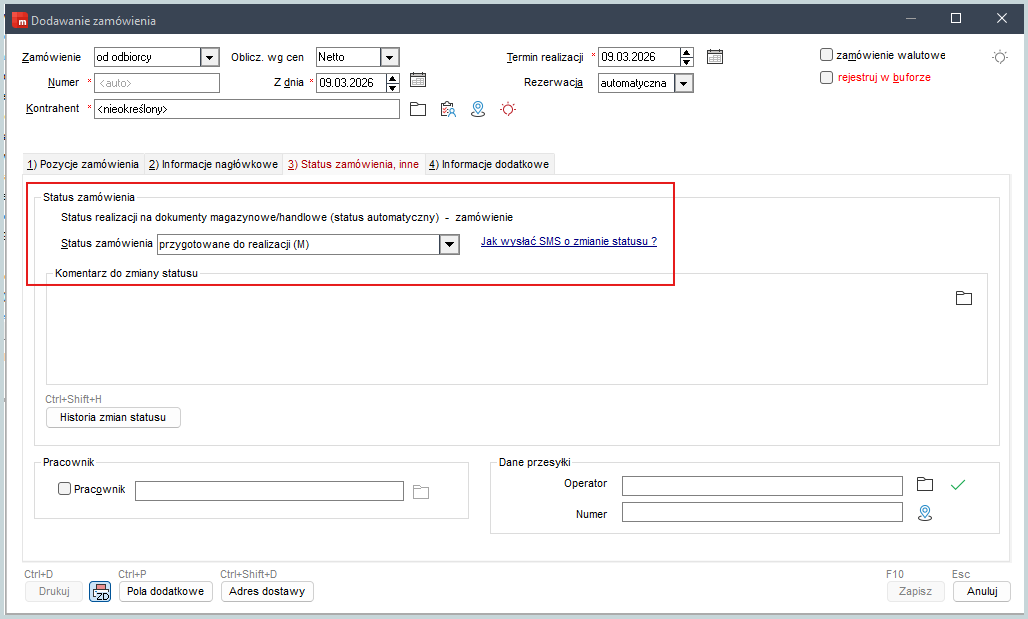Expand Oblicz. wg cen Netto dropdown
The width and height of the screenshot is (1028, 619).
click(x=389, y=58)
